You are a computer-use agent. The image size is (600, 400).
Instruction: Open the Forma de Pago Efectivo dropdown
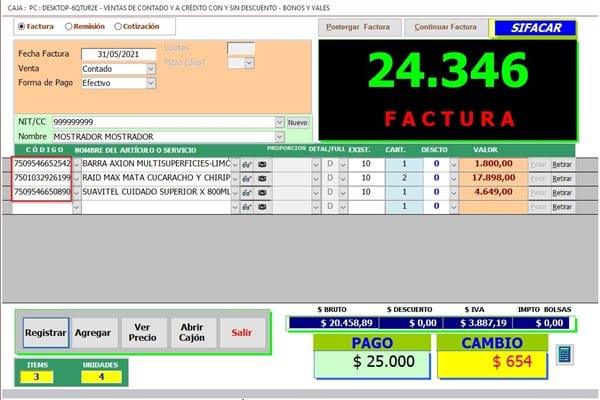click(x=151, y=83)
